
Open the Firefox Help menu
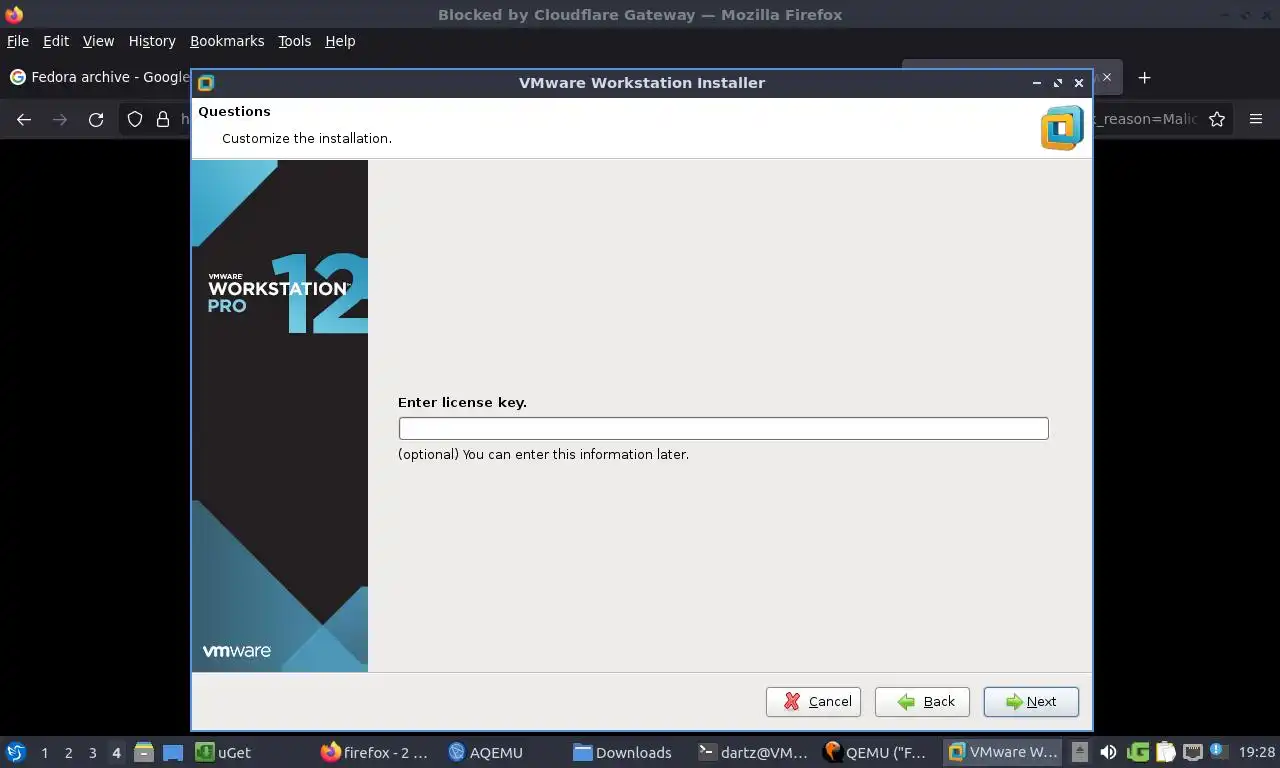[340, 41]
